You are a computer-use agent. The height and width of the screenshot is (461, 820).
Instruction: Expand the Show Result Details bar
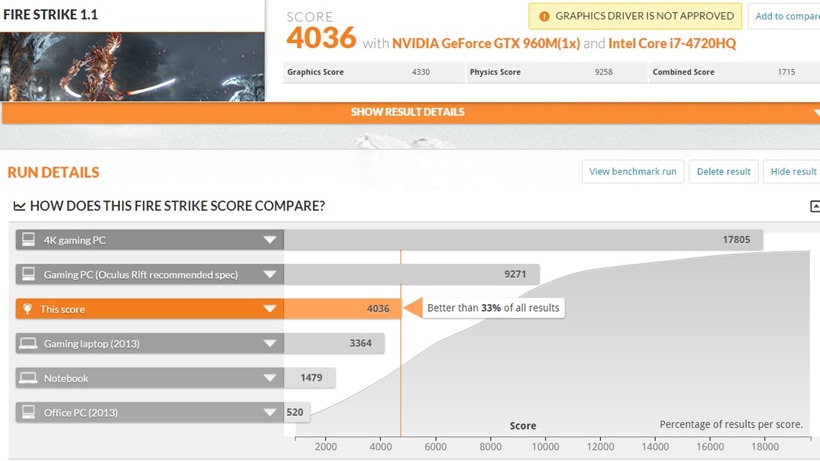click(411, 112)
